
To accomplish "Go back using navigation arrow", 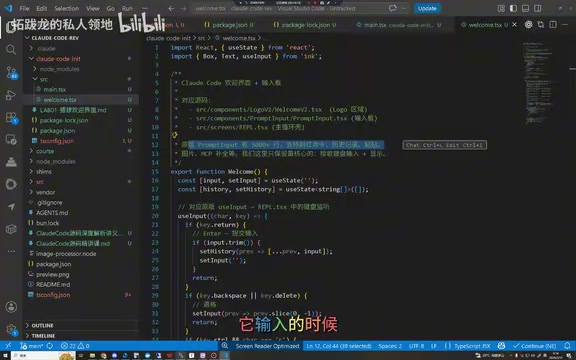I will [x=171, y=8].
